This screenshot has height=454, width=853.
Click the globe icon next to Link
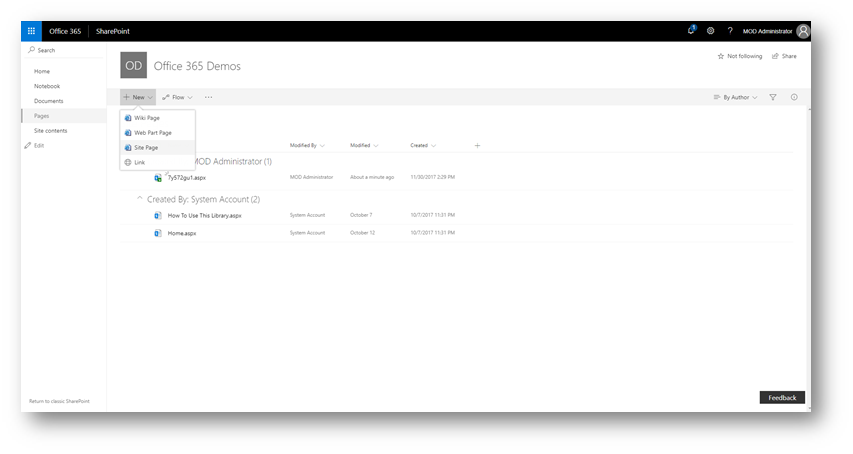[x=128, y=162]
